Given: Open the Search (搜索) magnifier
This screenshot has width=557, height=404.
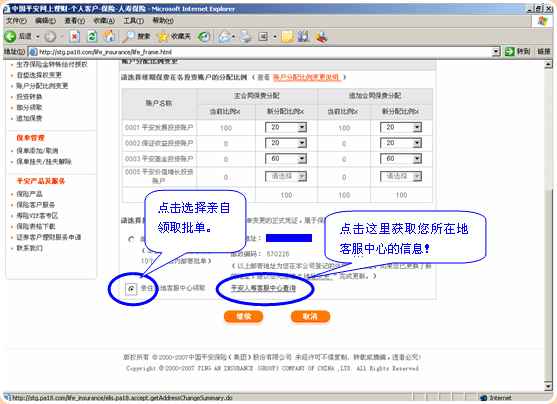Looking at the screenshot, I should 136,36.
